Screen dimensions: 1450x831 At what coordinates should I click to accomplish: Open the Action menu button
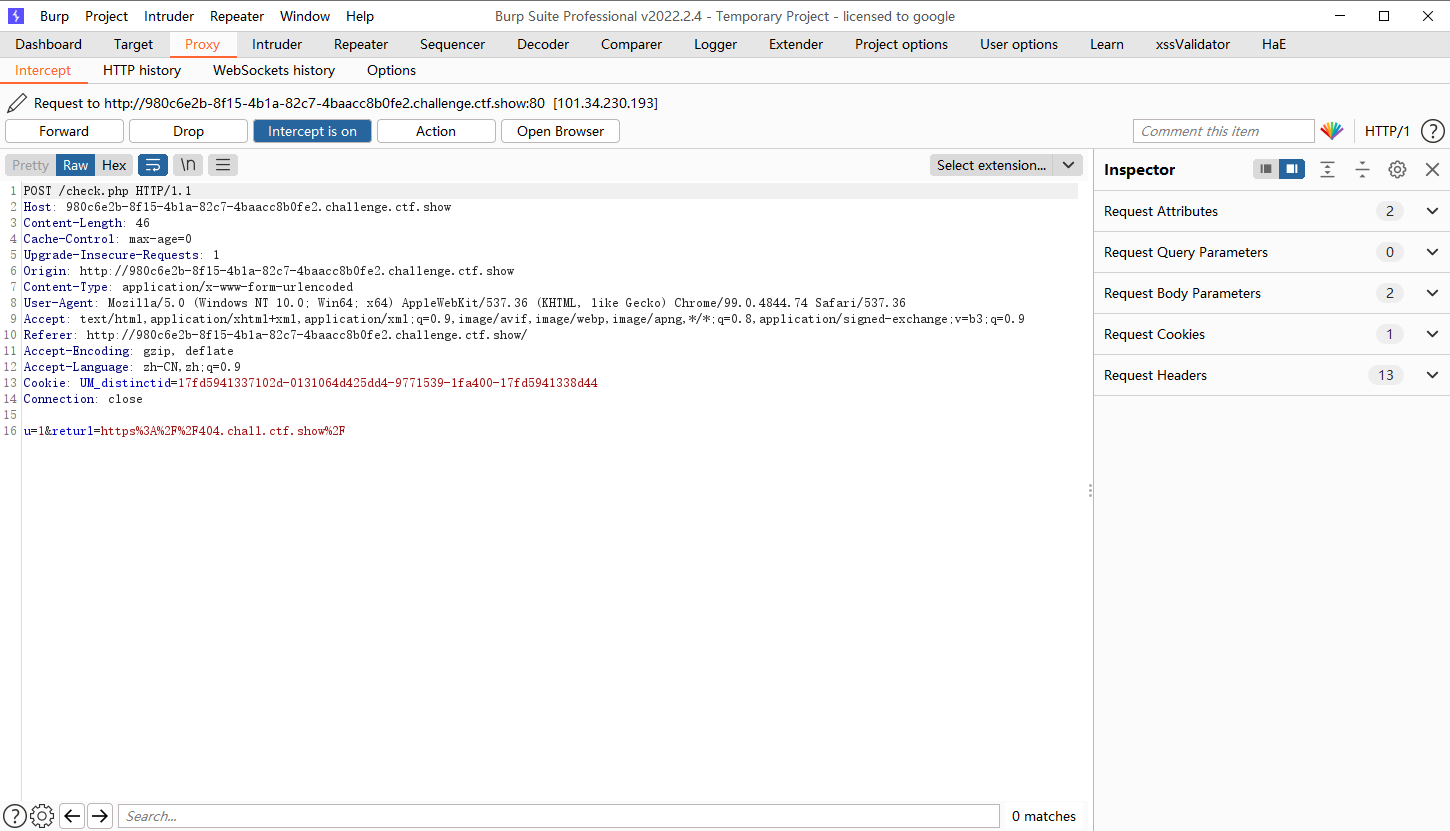(436, 131)
